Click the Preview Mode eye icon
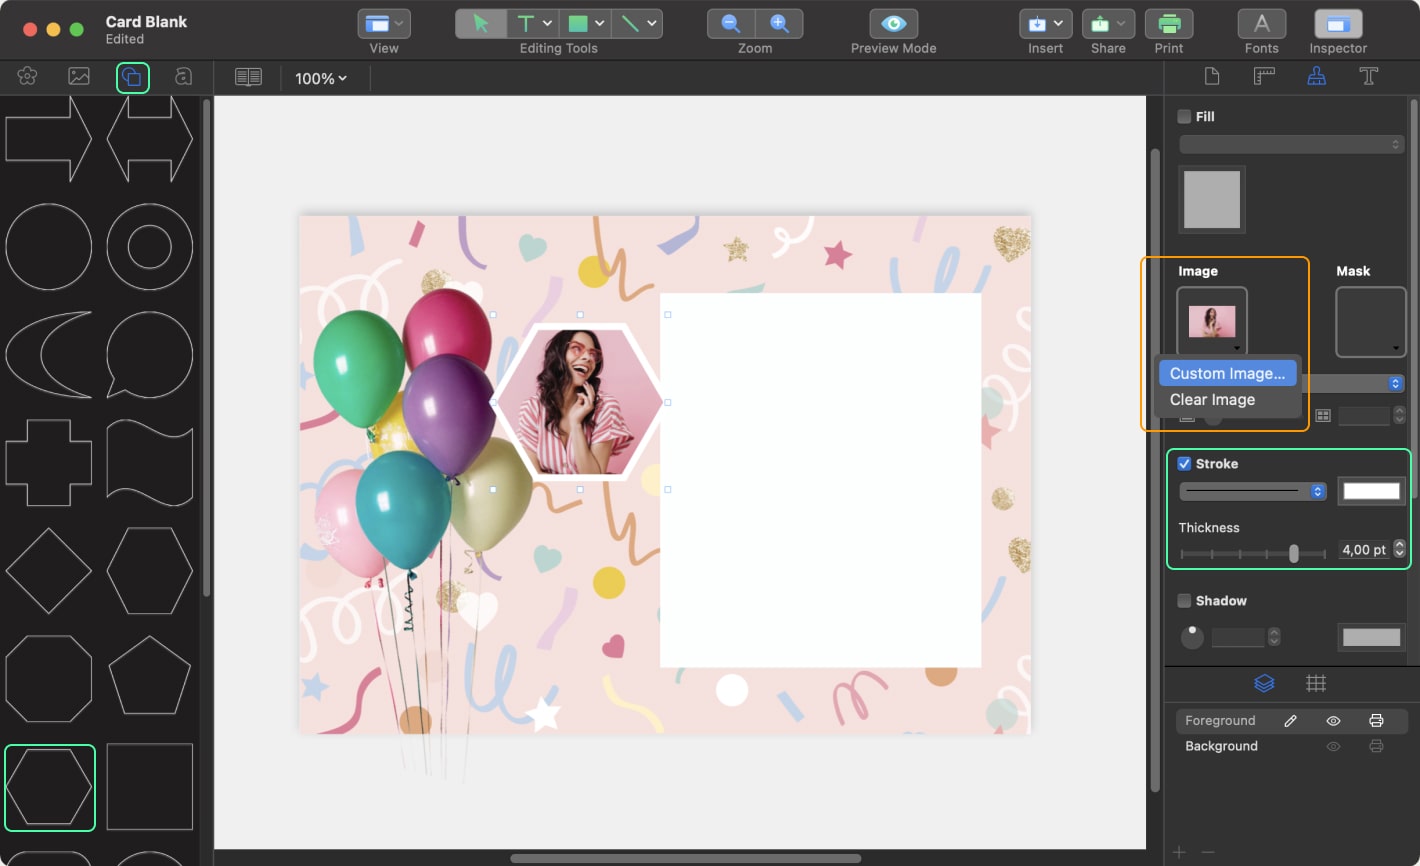The height and width of the screenshot is (866, 1420). tap(893, 24)
